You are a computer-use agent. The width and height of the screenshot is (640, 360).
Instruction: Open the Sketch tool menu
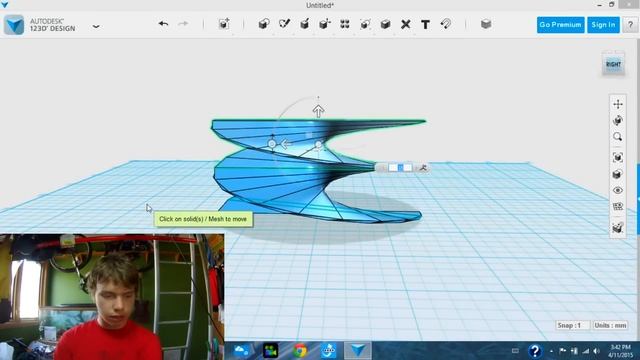pos(284,24)
